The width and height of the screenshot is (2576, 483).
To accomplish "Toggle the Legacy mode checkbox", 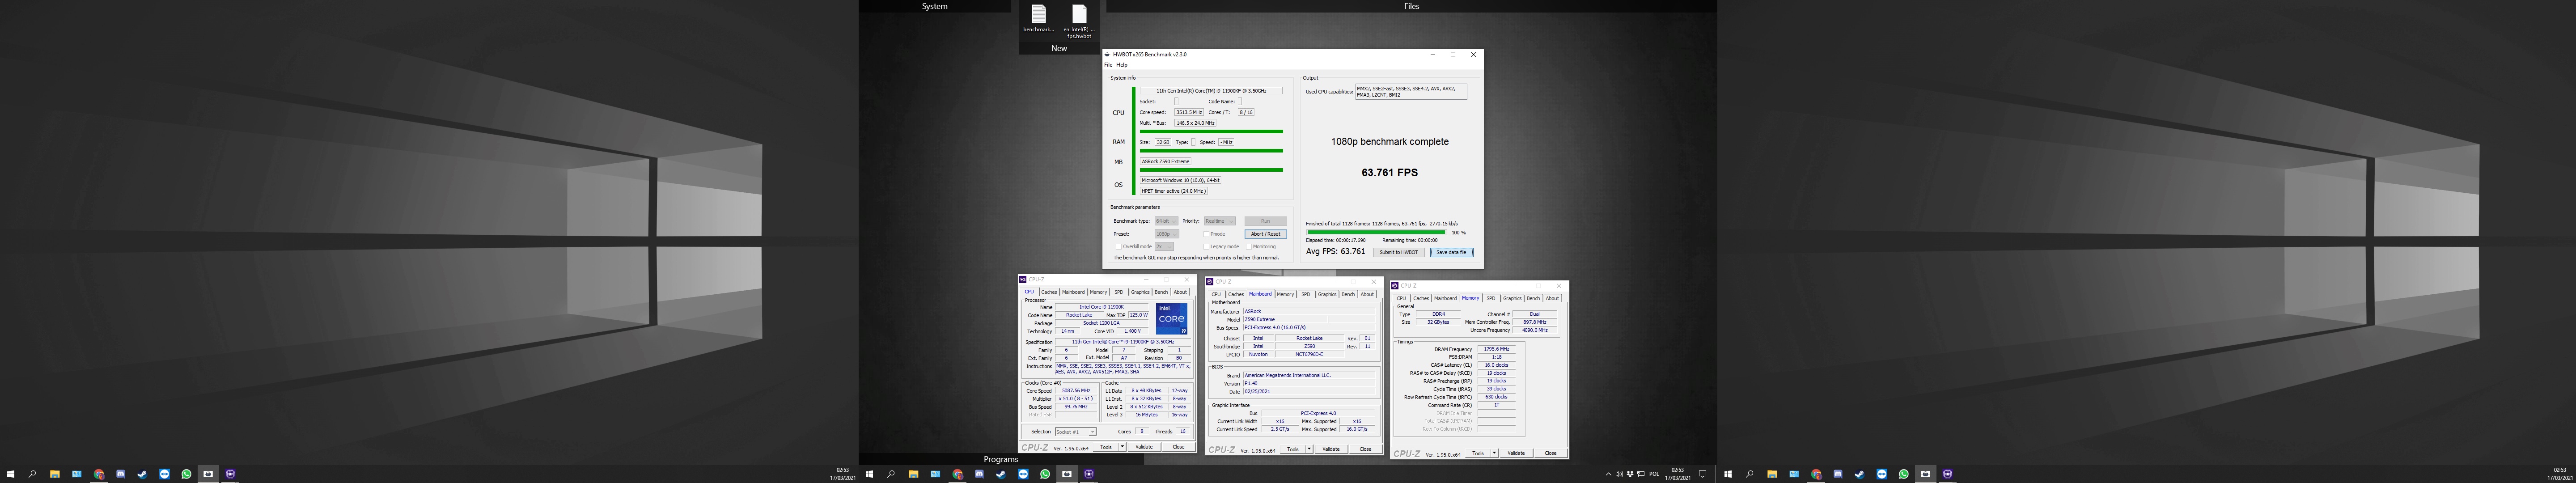I will click(1207, 246).
